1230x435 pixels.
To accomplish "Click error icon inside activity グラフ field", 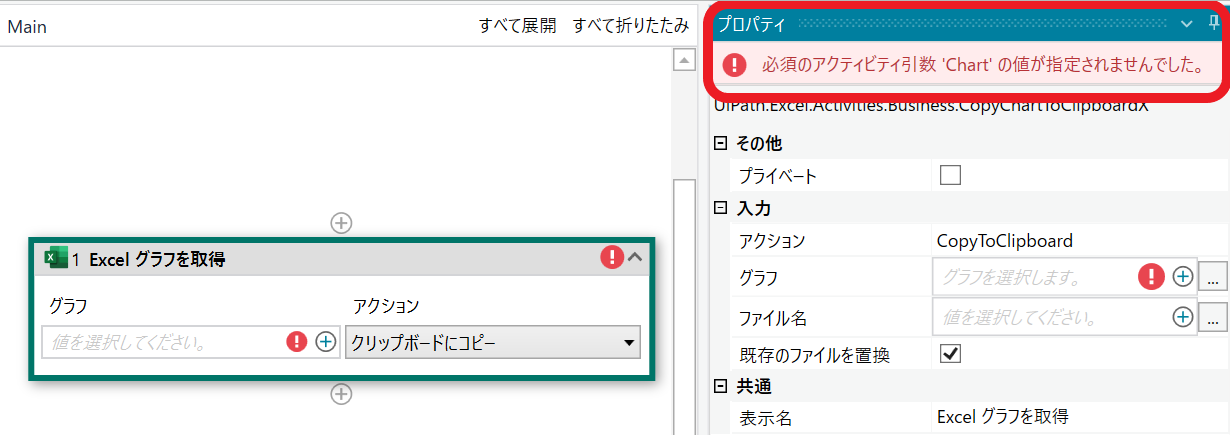I will pos(297,342).
